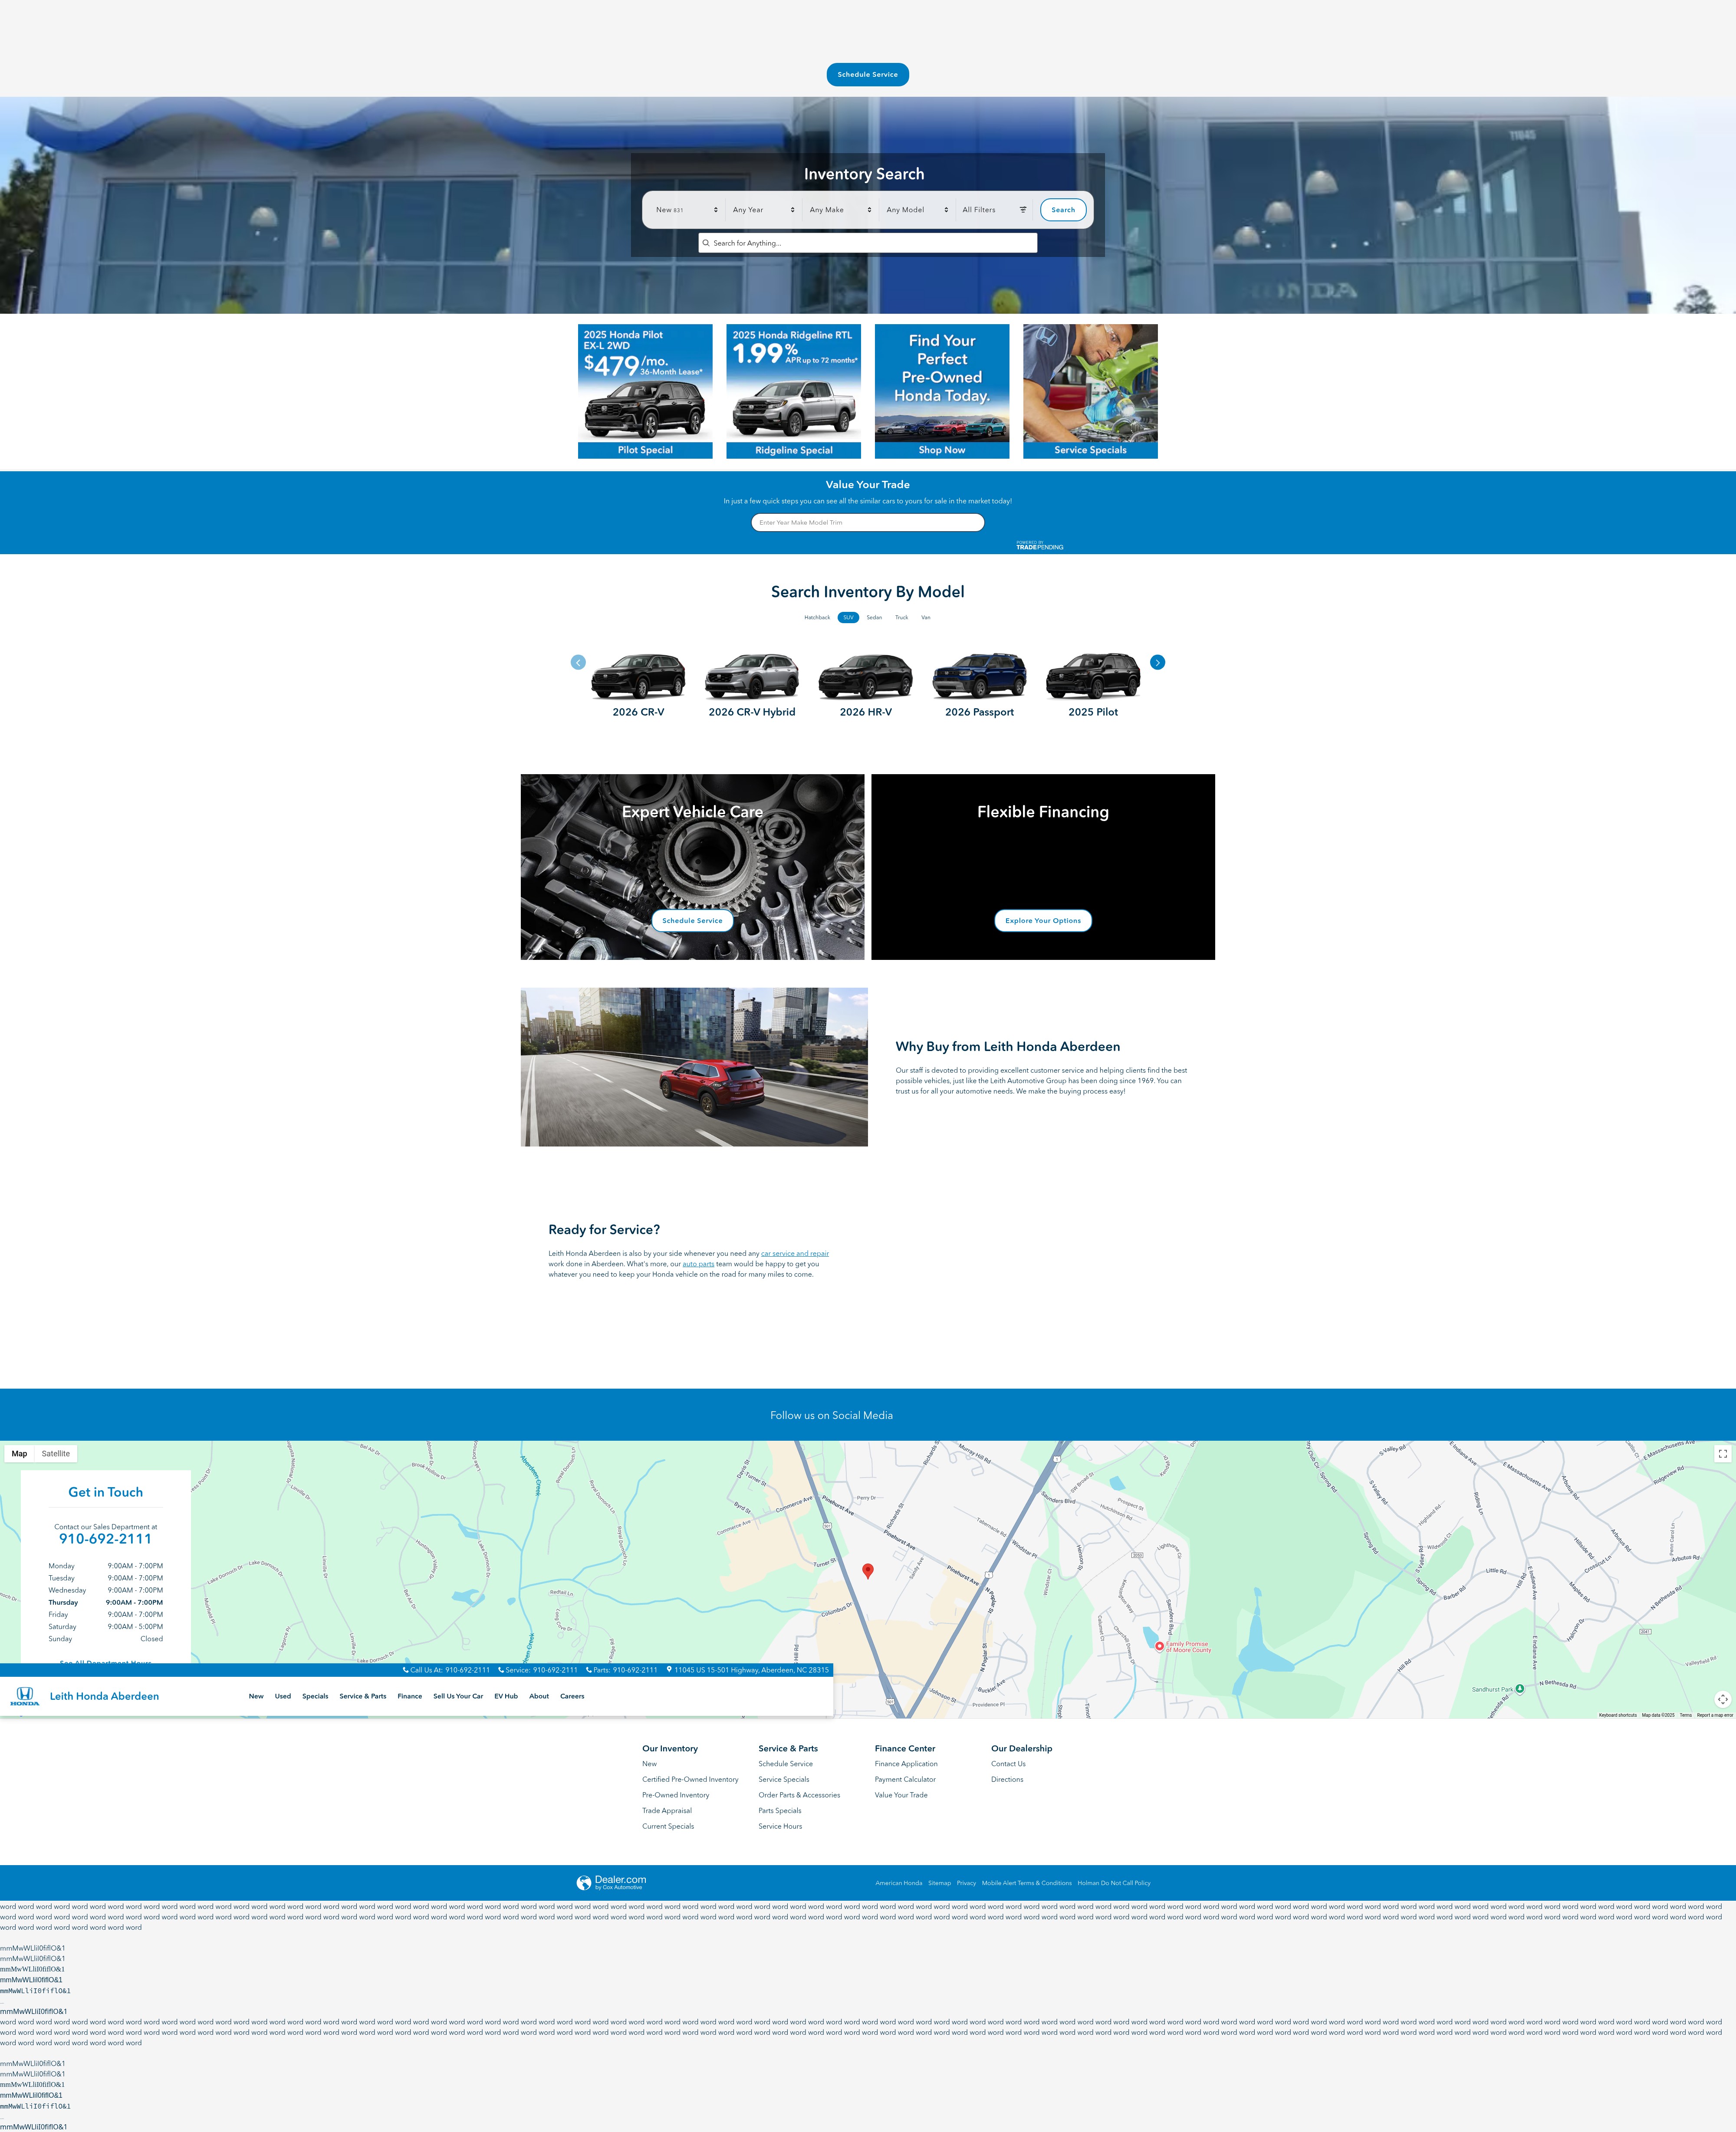Open footer Certified Pre-Owned Inventory link
Viewport: 1736px width, 2132px height.
[x=690, y=1779]
